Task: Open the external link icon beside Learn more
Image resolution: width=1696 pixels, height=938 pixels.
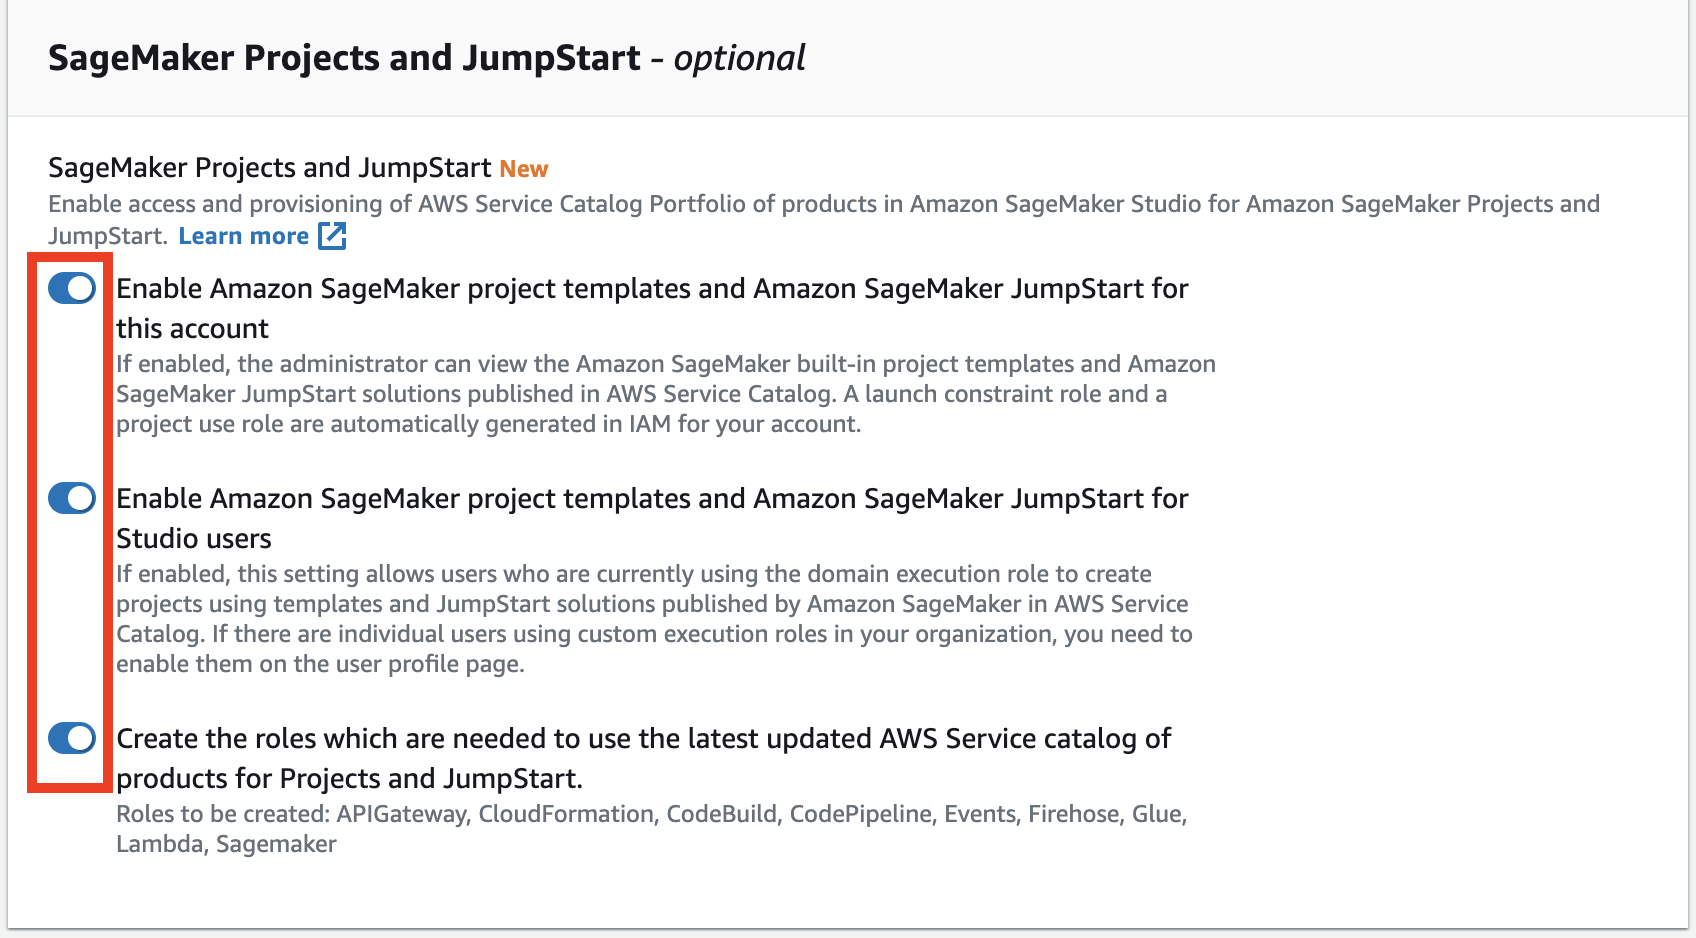Action: tap(332, 236)
